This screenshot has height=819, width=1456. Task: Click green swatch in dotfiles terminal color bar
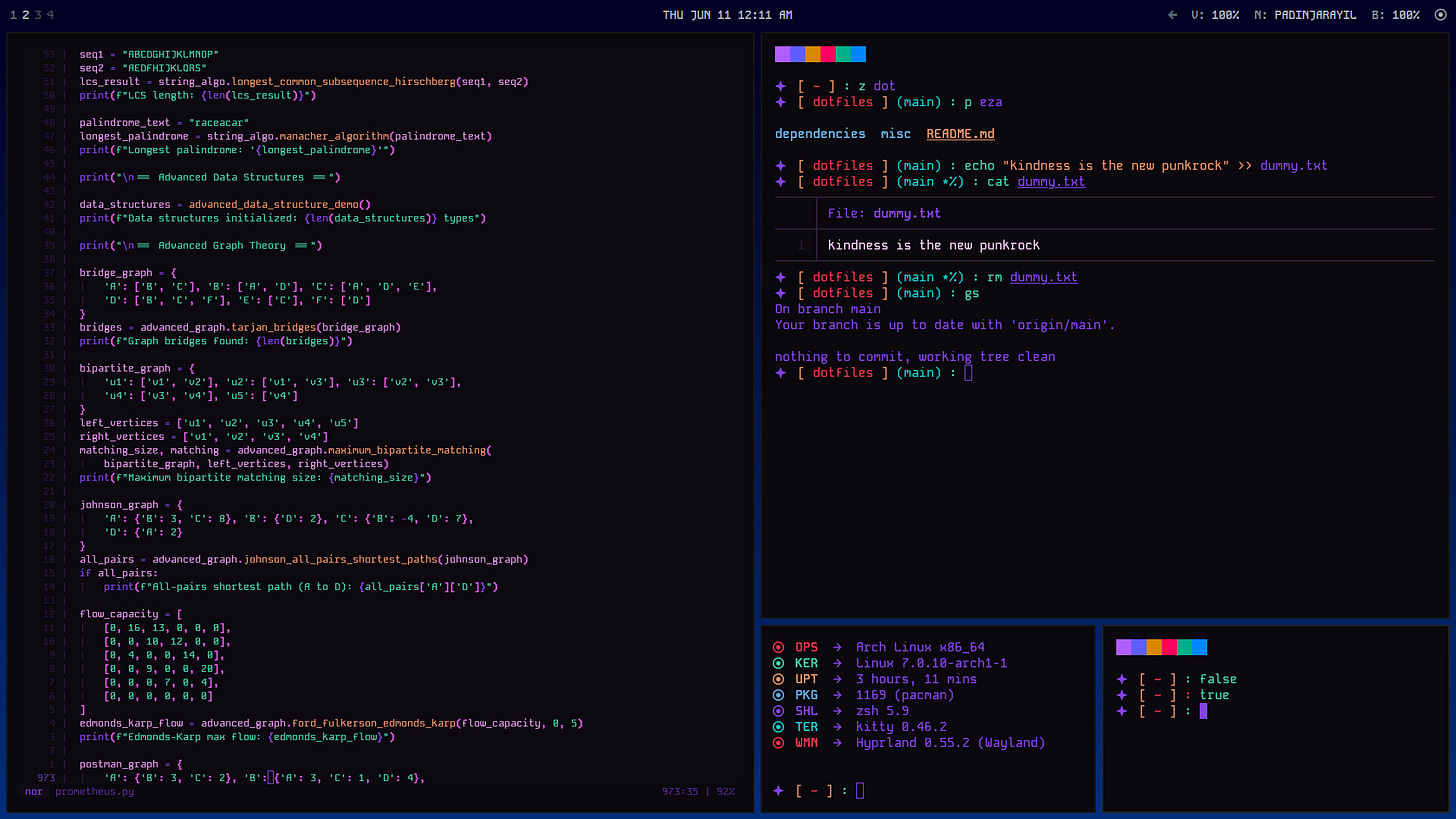tap(843, 54)
